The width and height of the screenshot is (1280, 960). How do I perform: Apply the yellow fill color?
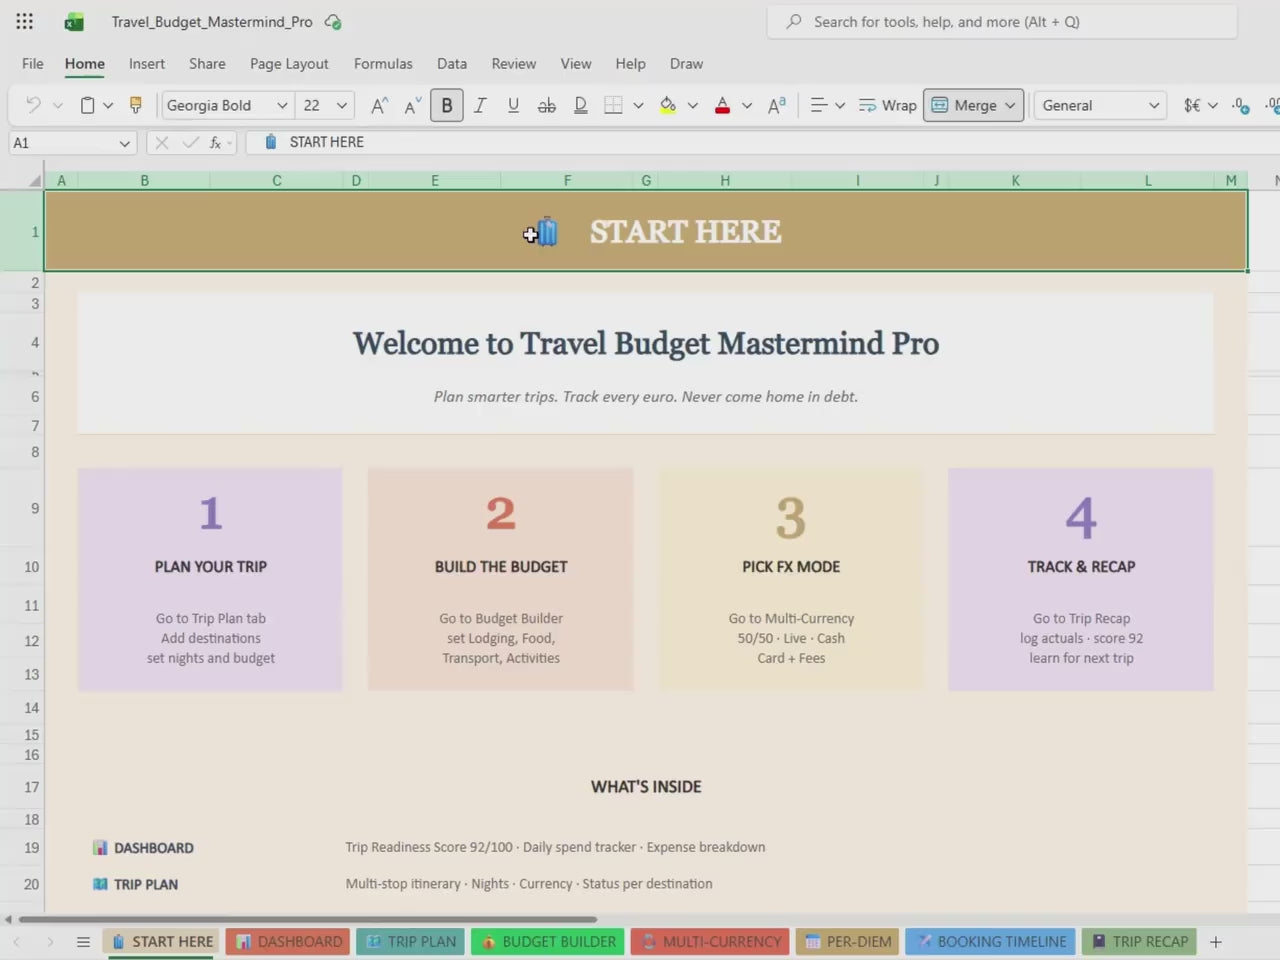click(668, 105)
